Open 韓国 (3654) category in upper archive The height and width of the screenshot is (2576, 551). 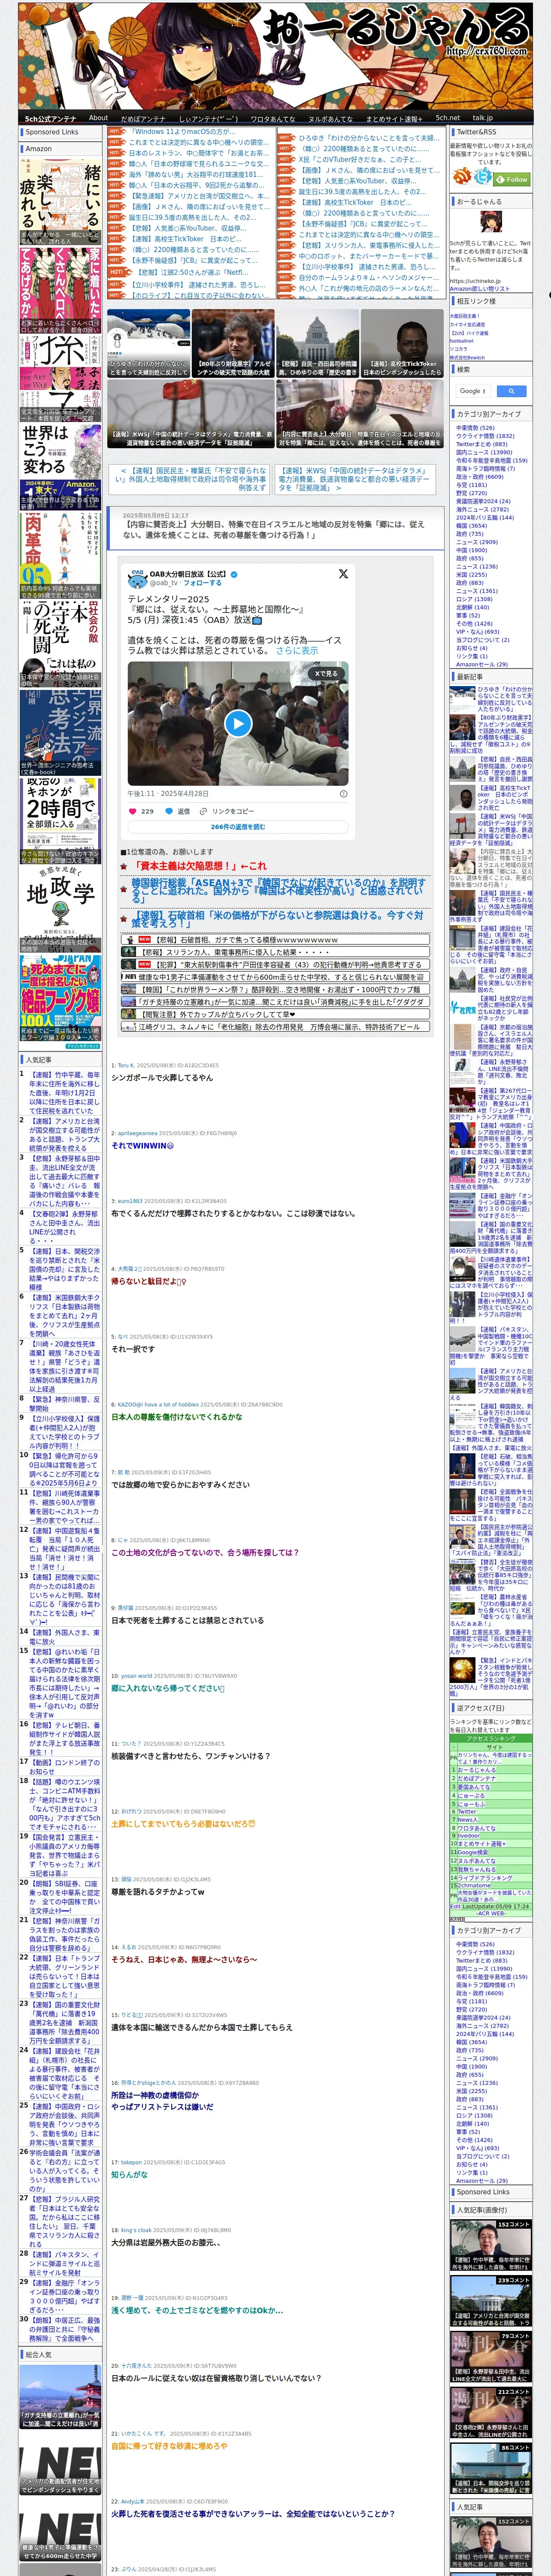[x=471, y=525]
